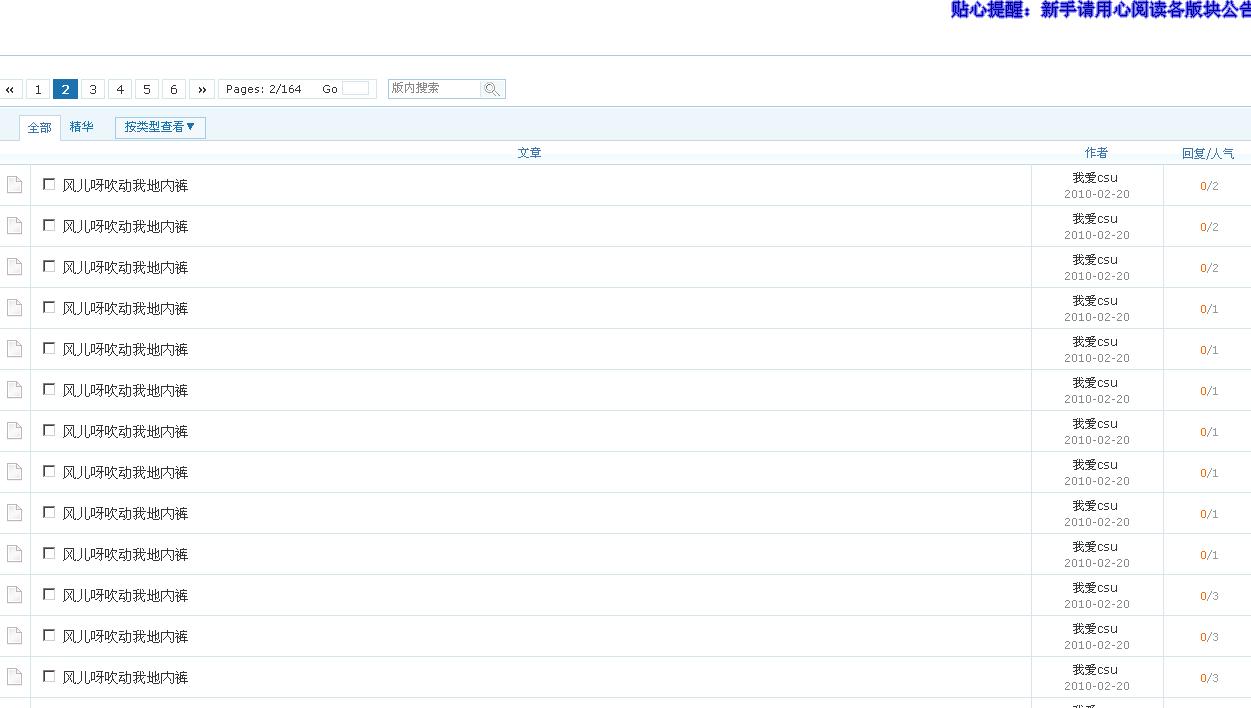Click the magnifier search icon
The image size is (1251, 708).
[x=491, y=89]
